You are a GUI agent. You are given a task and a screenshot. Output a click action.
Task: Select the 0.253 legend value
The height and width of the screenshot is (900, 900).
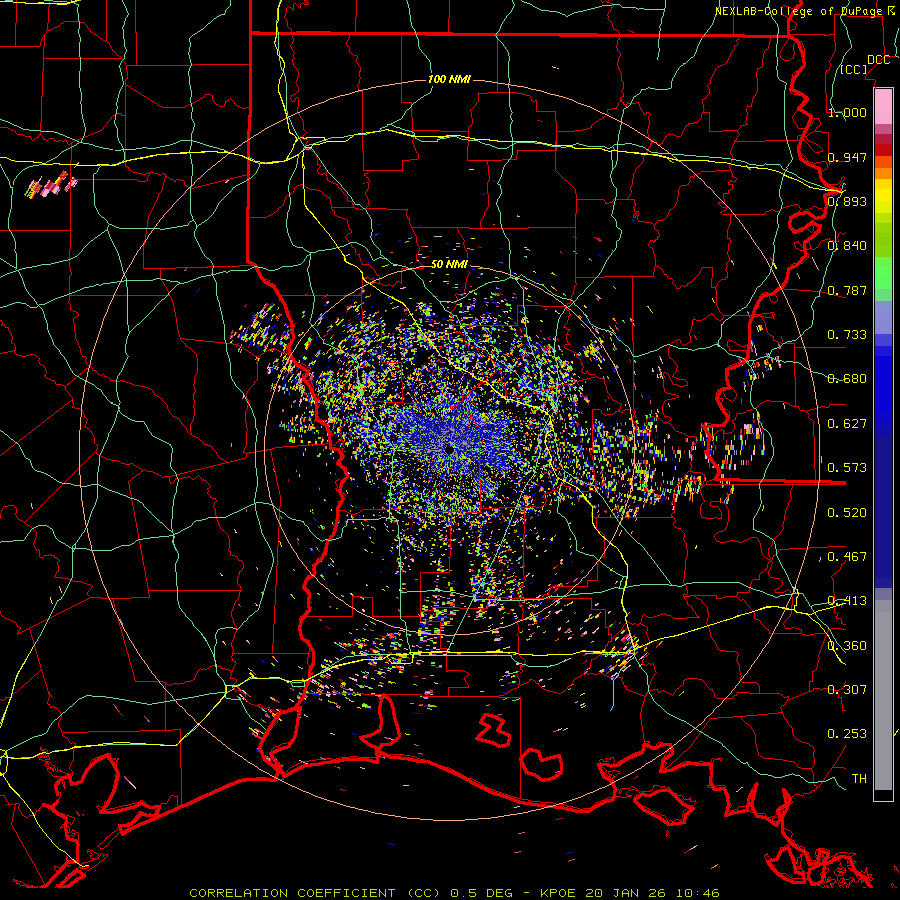[847, 734]
